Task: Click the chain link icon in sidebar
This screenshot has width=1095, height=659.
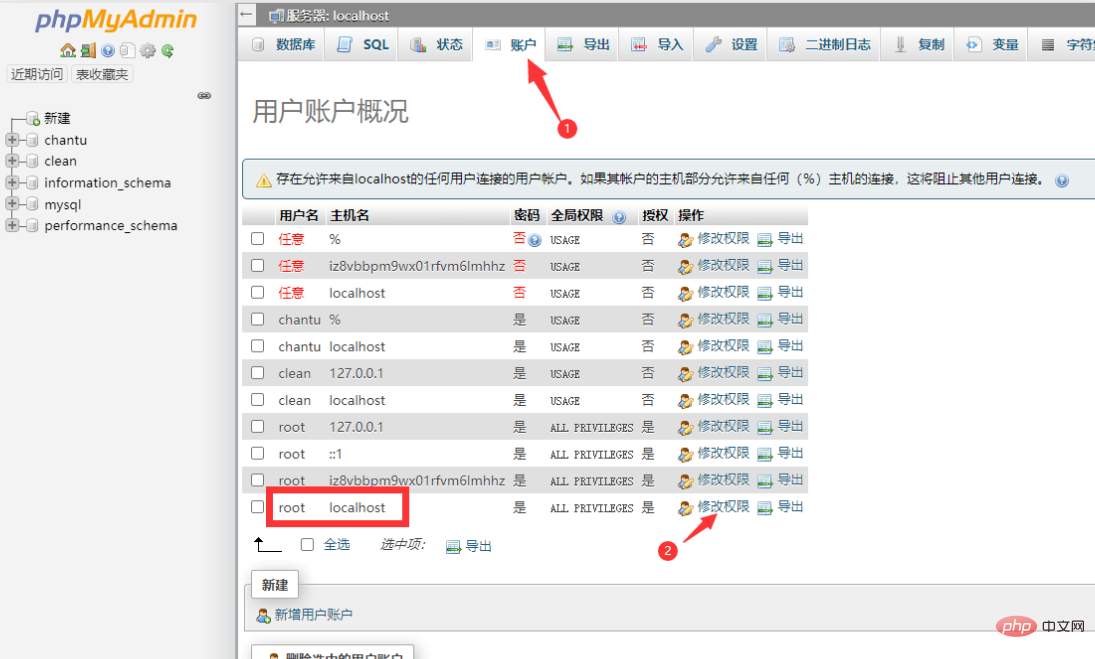Action: (x=204, y=95)
